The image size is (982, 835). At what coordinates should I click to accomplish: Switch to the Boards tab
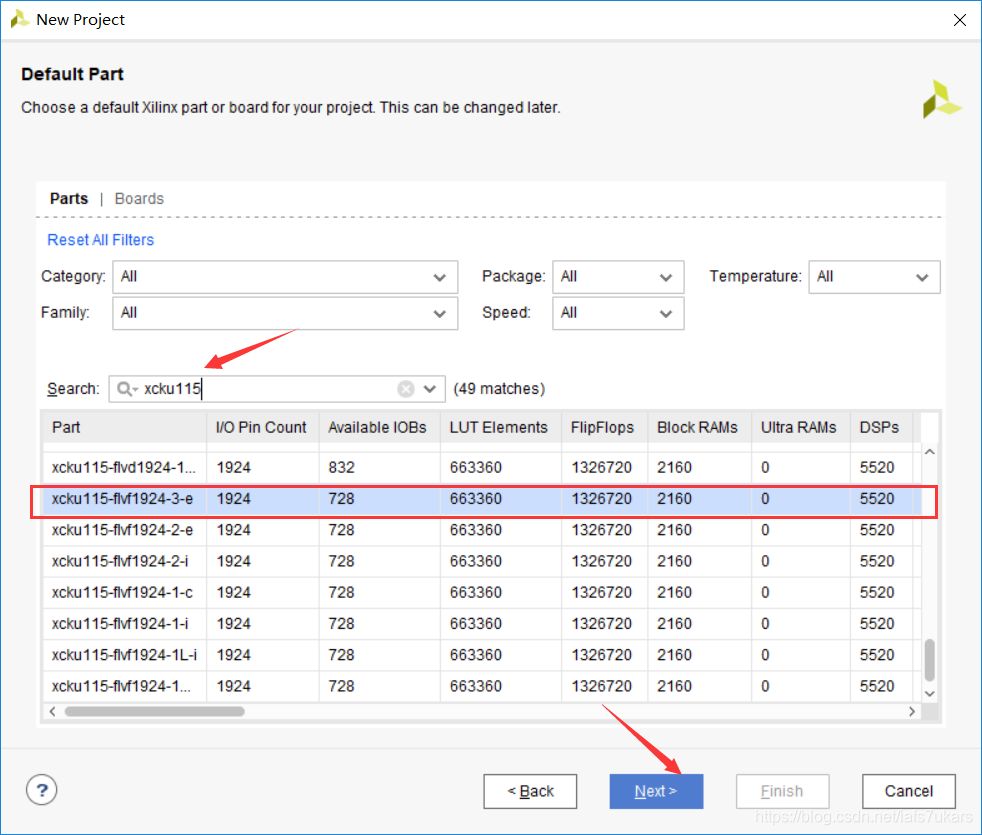139,199
